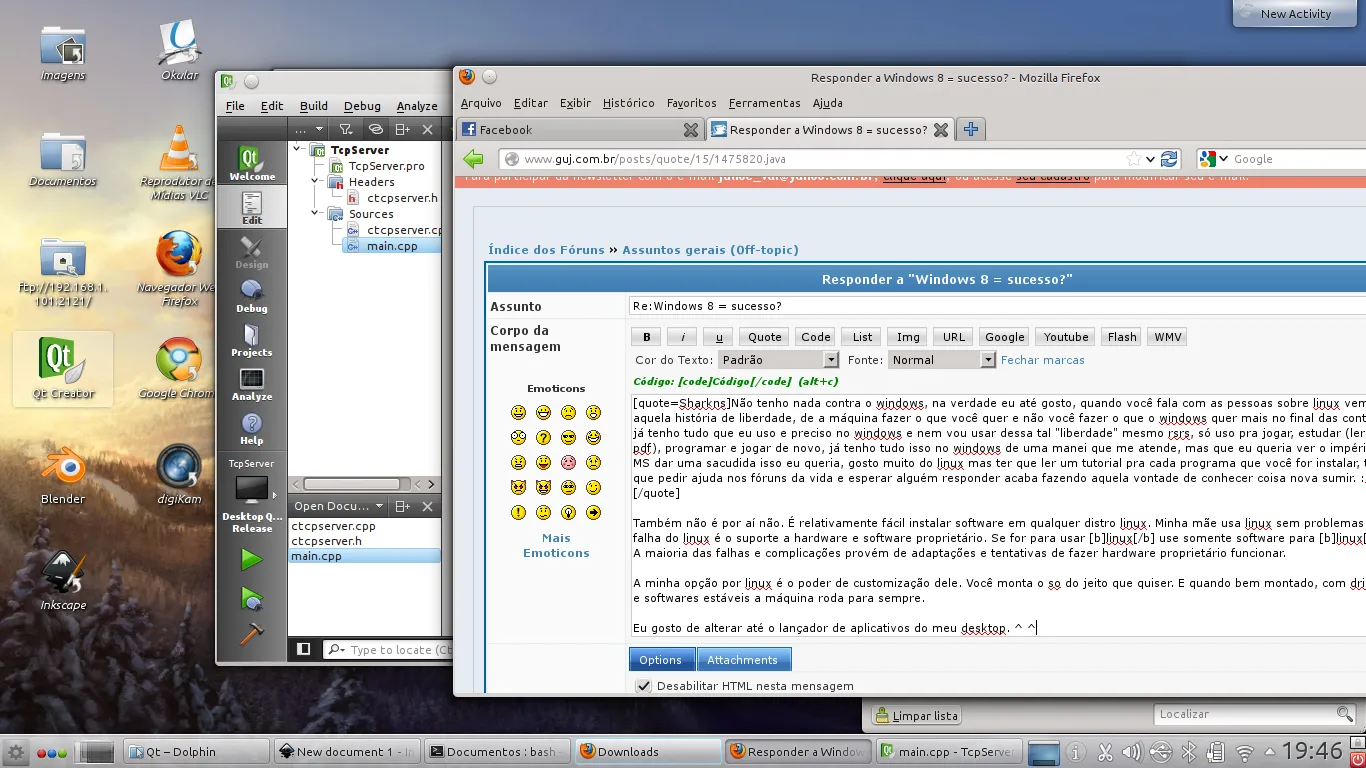The height and width of the screenshot is (768, 1366).
Task: Split the Open Documents panel
Action: (403, 506)
